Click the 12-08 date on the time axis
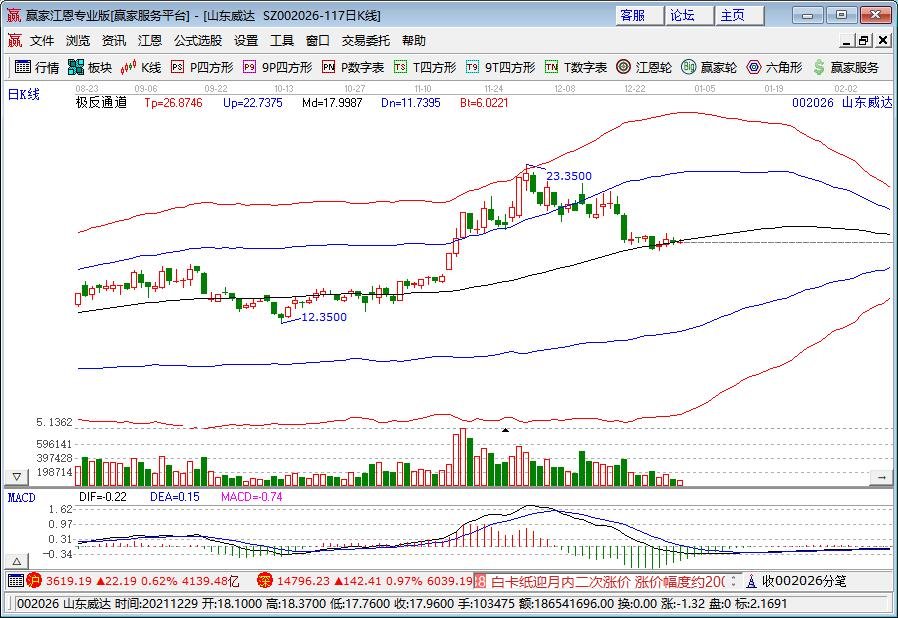This screenshot has height=618, width=898. (565, 89)
